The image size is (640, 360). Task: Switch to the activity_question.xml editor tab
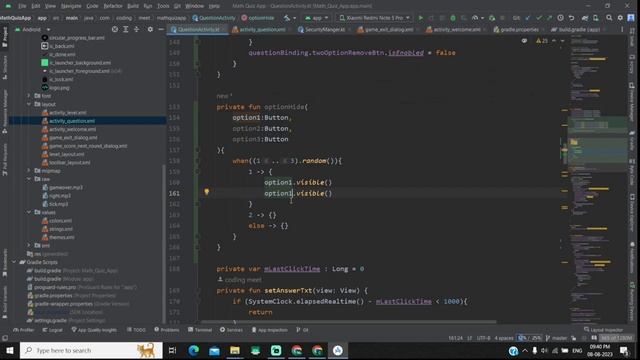coord(262,29)
